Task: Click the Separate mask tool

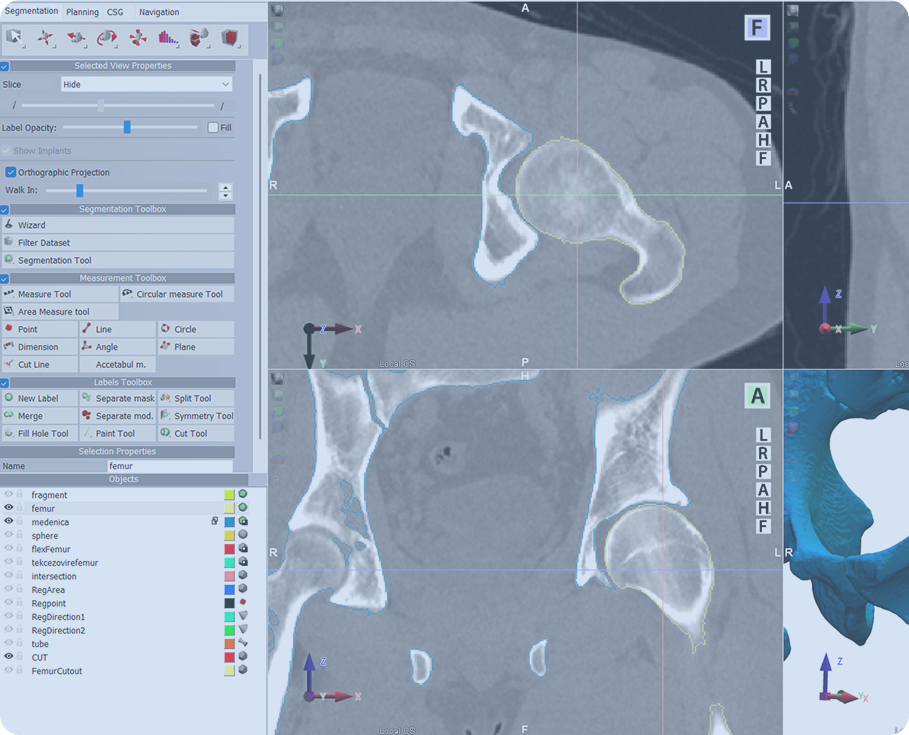Action: [x=118, y=398]
